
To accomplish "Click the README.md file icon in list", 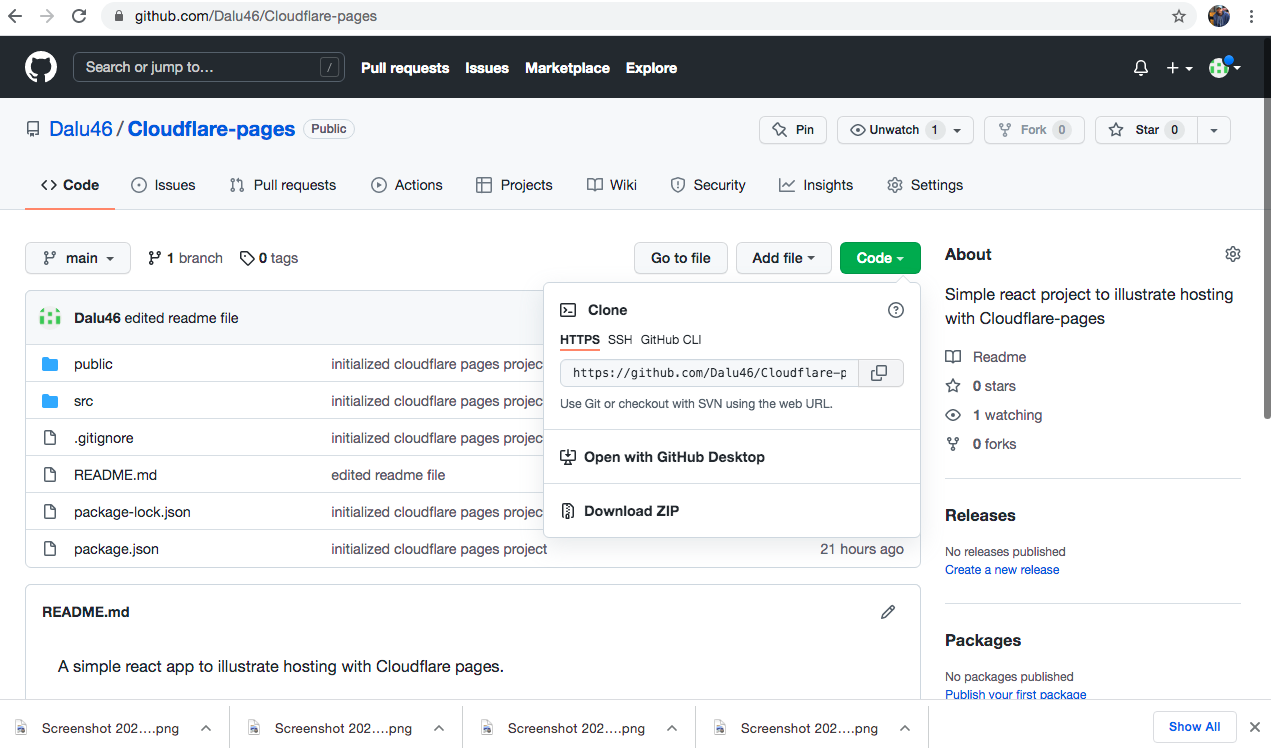I will [50, 475].
